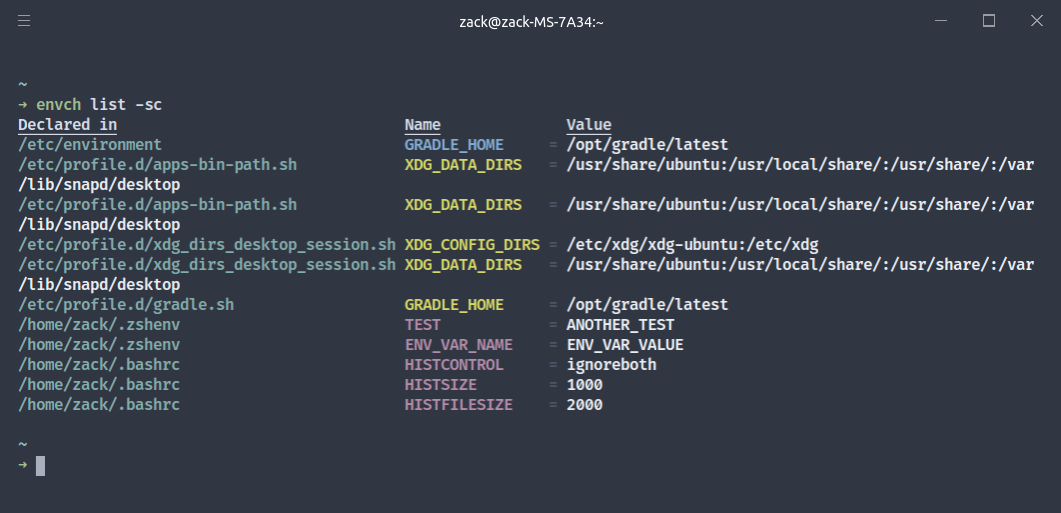1061x513 pixels.
Task: Click the window title zack@zack-MS-7A34:~
Action: point(531,22)
